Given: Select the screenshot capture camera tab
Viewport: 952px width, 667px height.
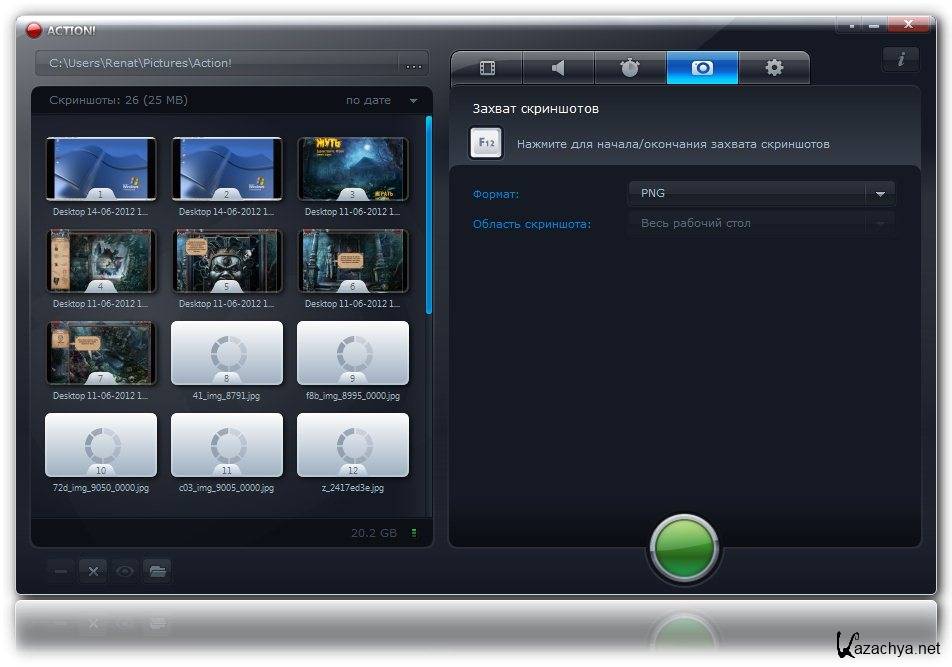Looking at the screenshot, I should tap(702, 68).
